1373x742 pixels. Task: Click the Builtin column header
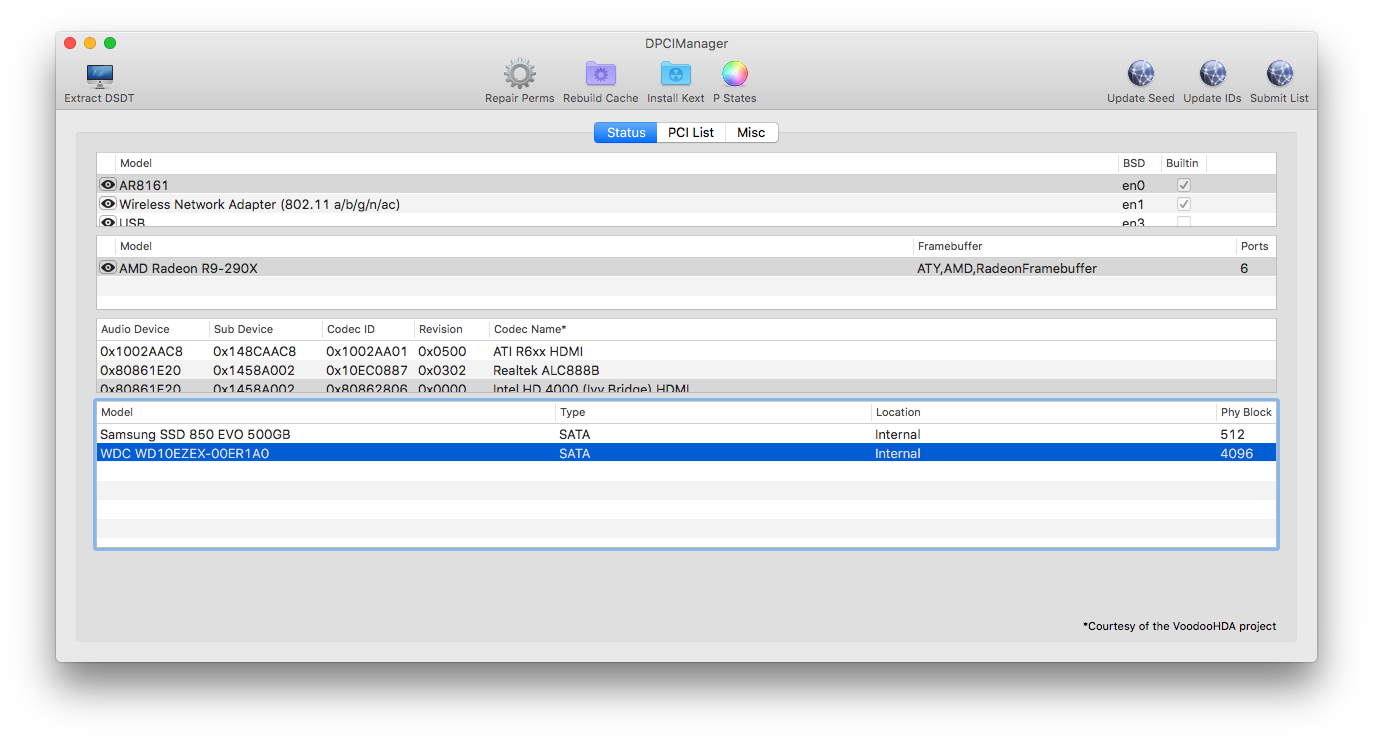click(x=1182, y=163)
